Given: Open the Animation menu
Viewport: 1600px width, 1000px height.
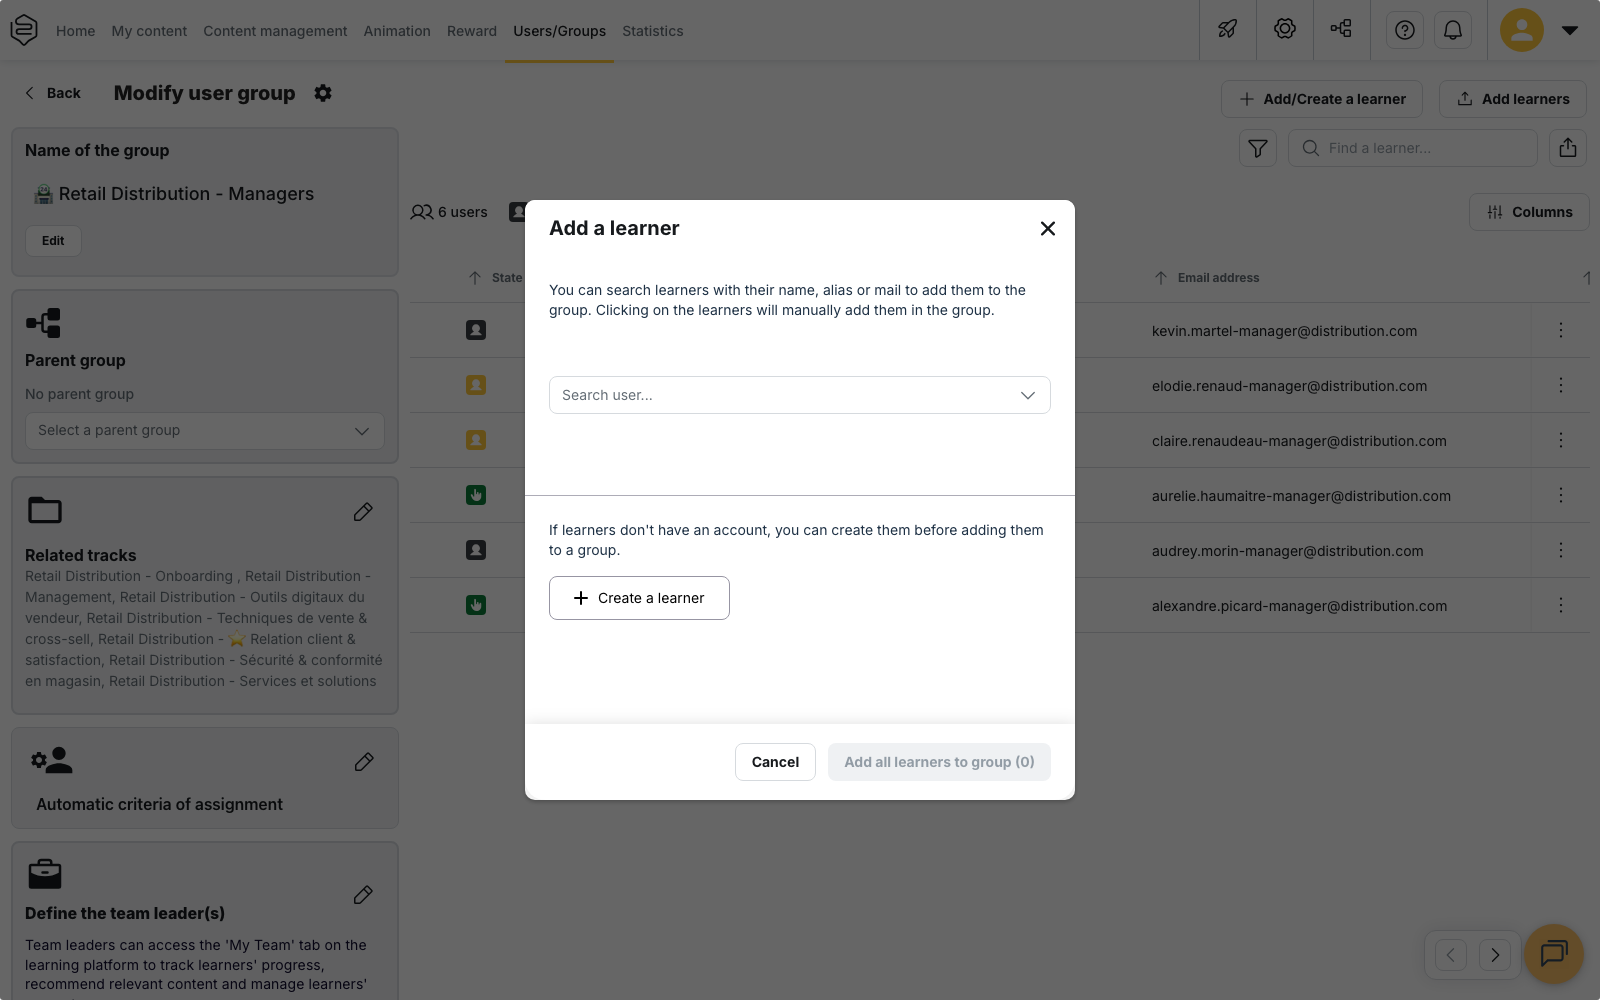Looking at the screenshot, I should [x=397, y=31].
